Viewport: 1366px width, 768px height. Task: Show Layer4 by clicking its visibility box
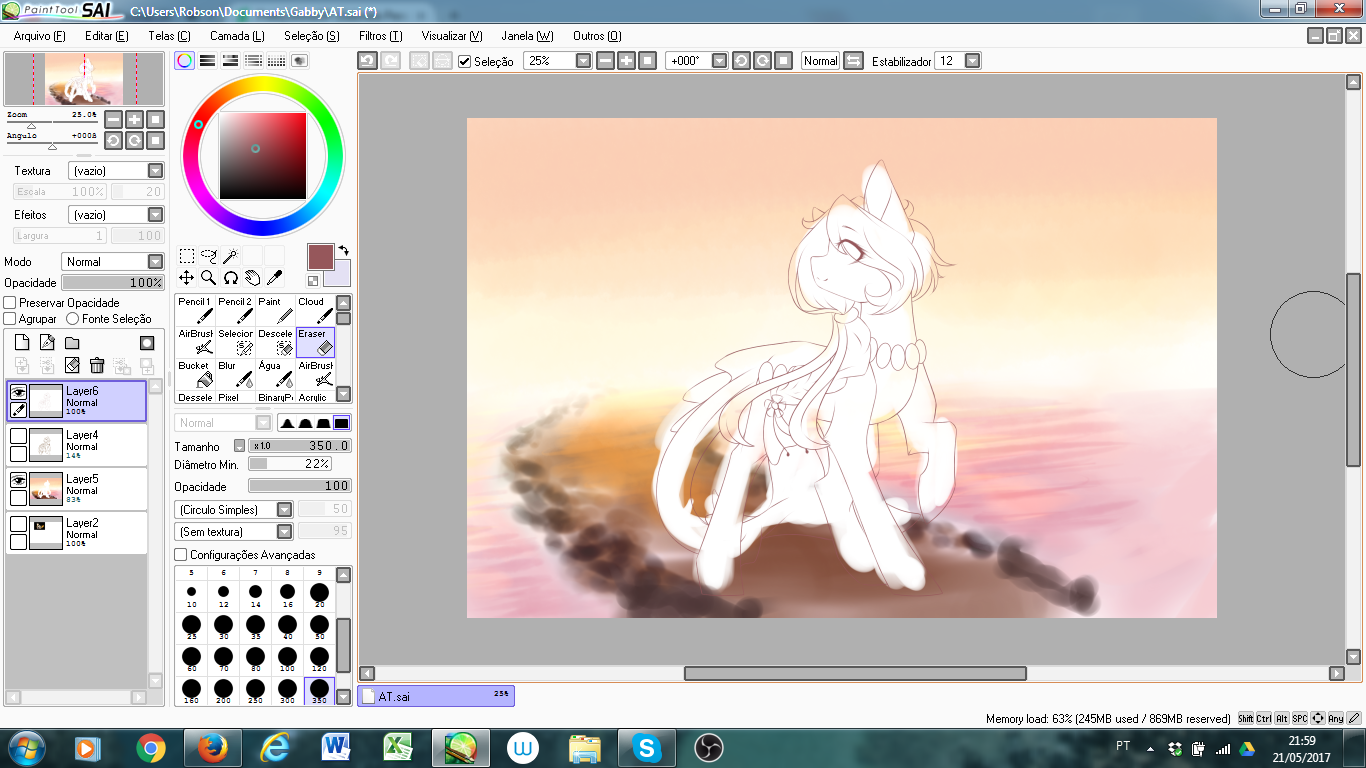[18, 436]
